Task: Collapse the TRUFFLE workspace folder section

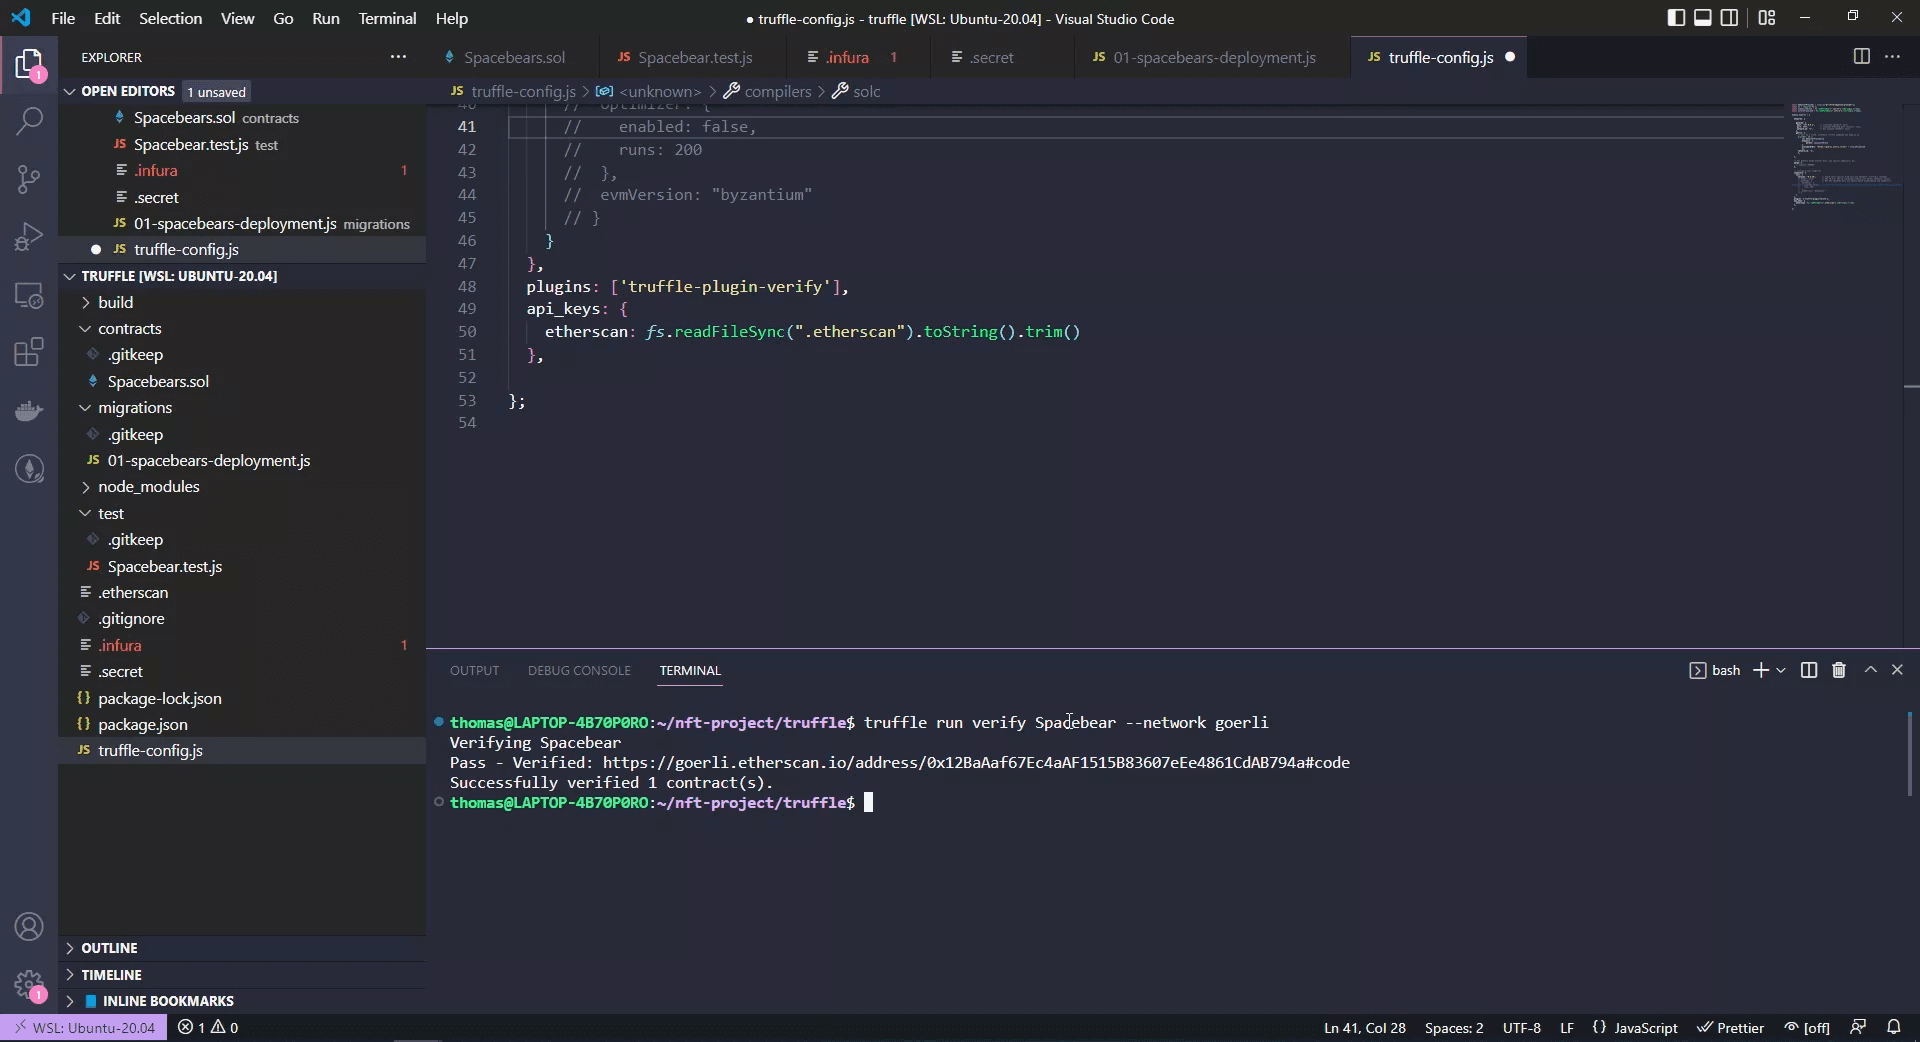Action: [x=70, y=276]
